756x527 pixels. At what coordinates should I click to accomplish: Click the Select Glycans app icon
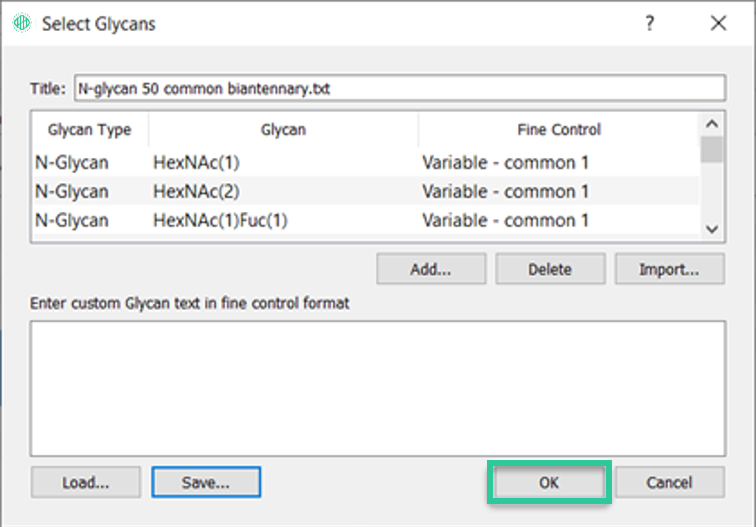coord(22,23)
